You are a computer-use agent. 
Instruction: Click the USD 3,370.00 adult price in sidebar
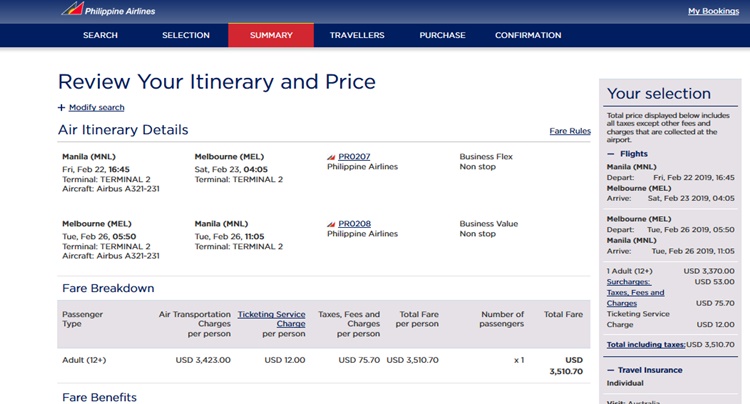point(709,271)
